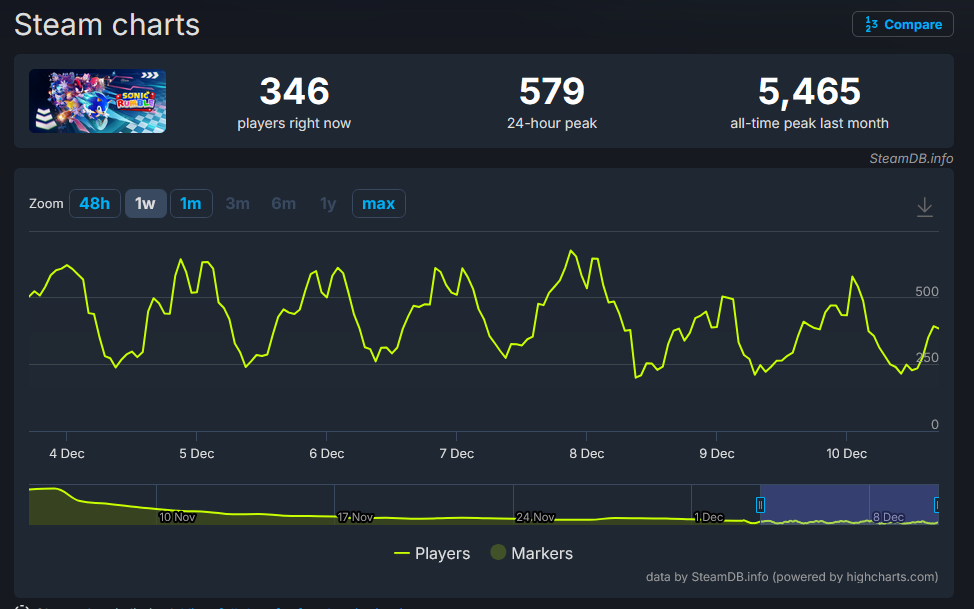Set chart zoom to 6m
This screenshot has height=609, width=974.
[x=283, y=203]
